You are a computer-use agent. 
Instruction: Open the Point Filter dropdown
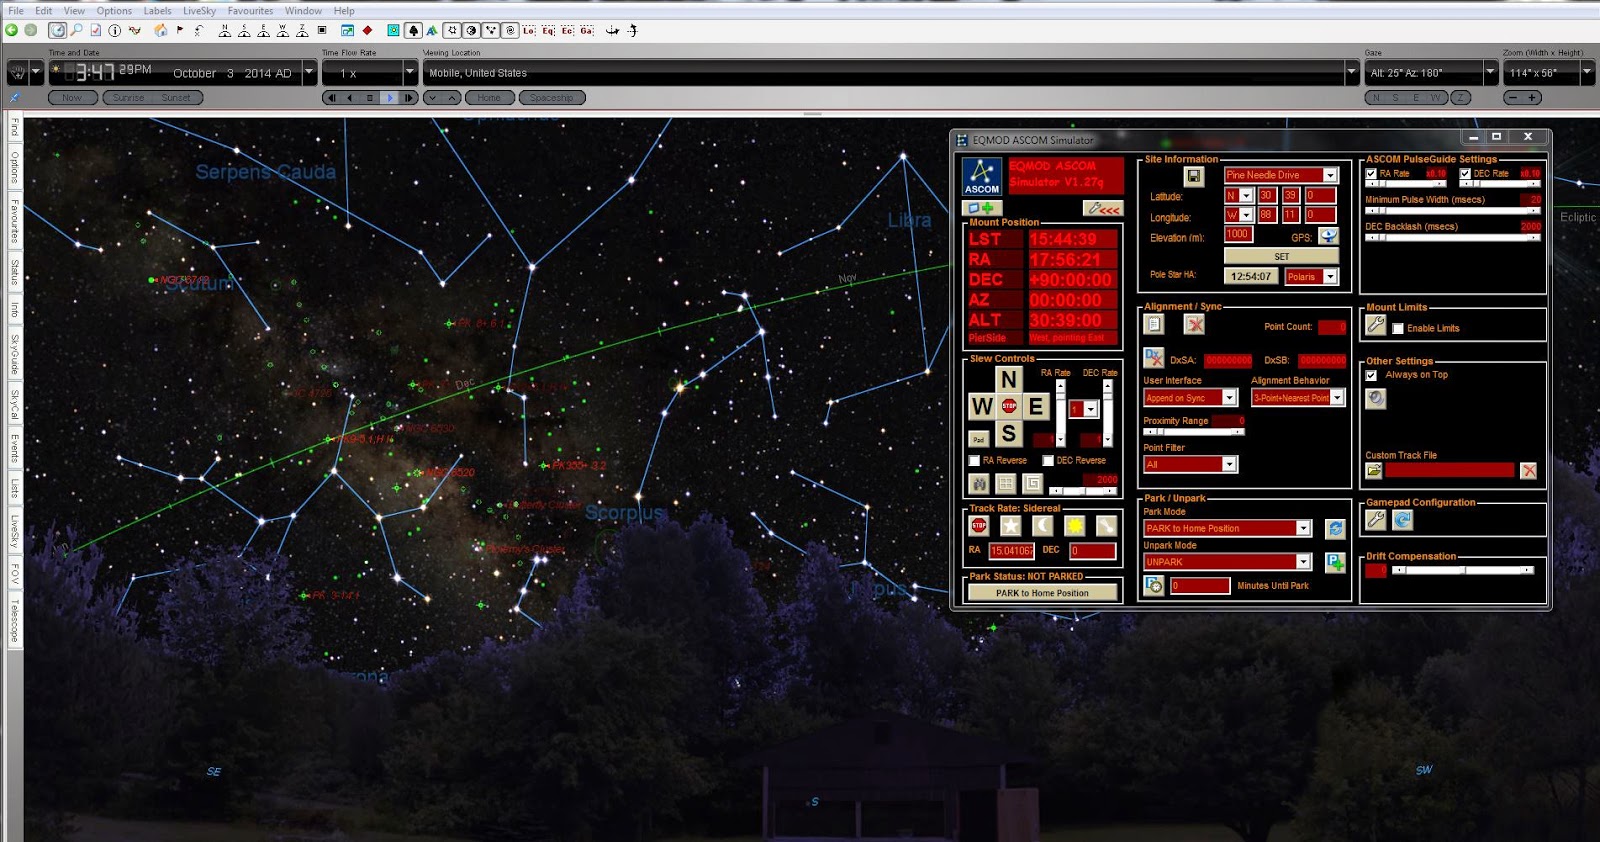[x=1229, y=464]
